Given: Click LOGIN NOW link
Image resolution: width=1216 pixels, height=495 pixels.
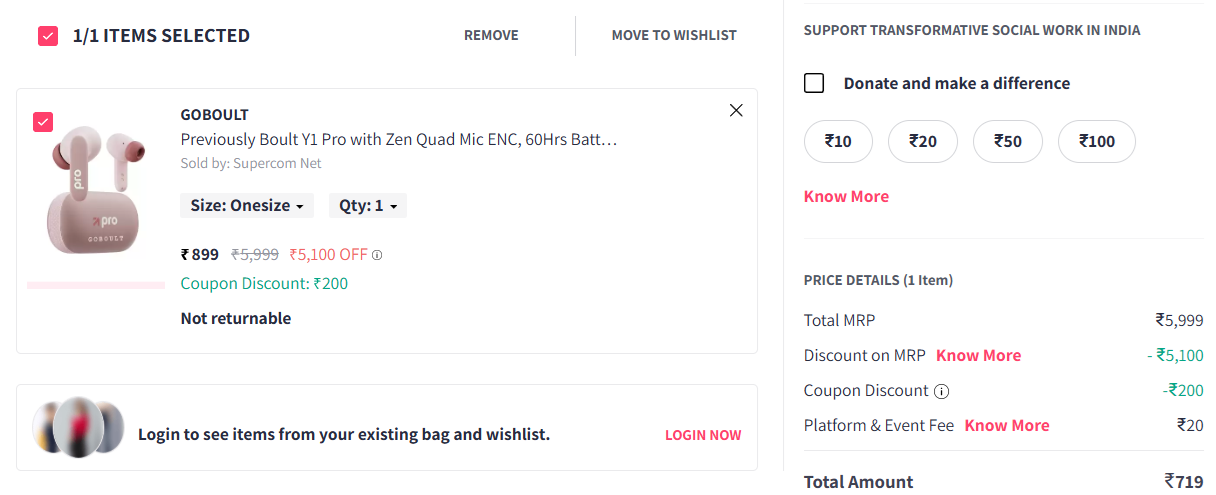Looking at the screenshot, I should click(703, 436).
